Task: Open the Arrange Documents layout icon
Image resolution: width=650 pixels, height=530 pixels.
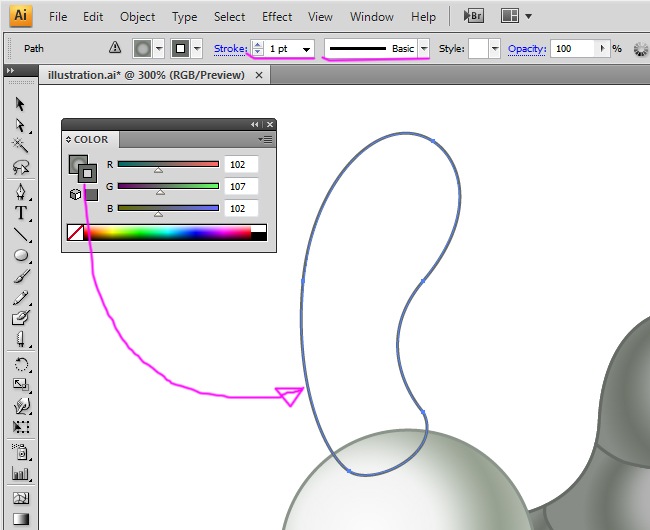Action: coord(509,16)
